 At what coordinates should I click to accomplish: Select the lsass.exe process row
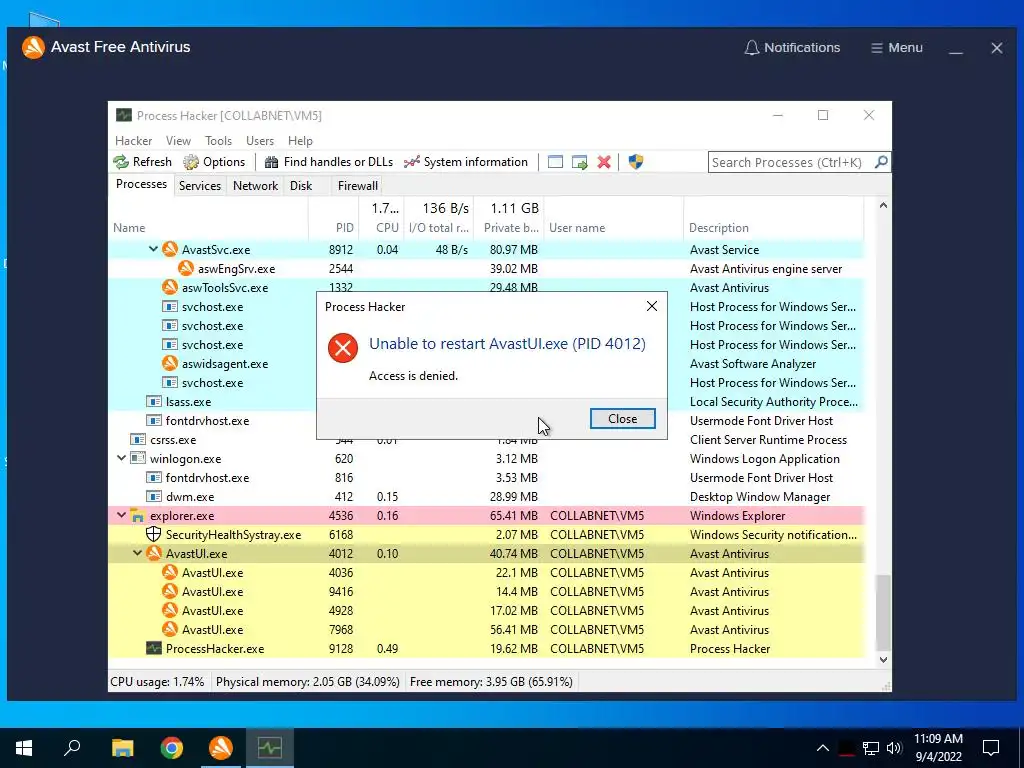point(486,402)
